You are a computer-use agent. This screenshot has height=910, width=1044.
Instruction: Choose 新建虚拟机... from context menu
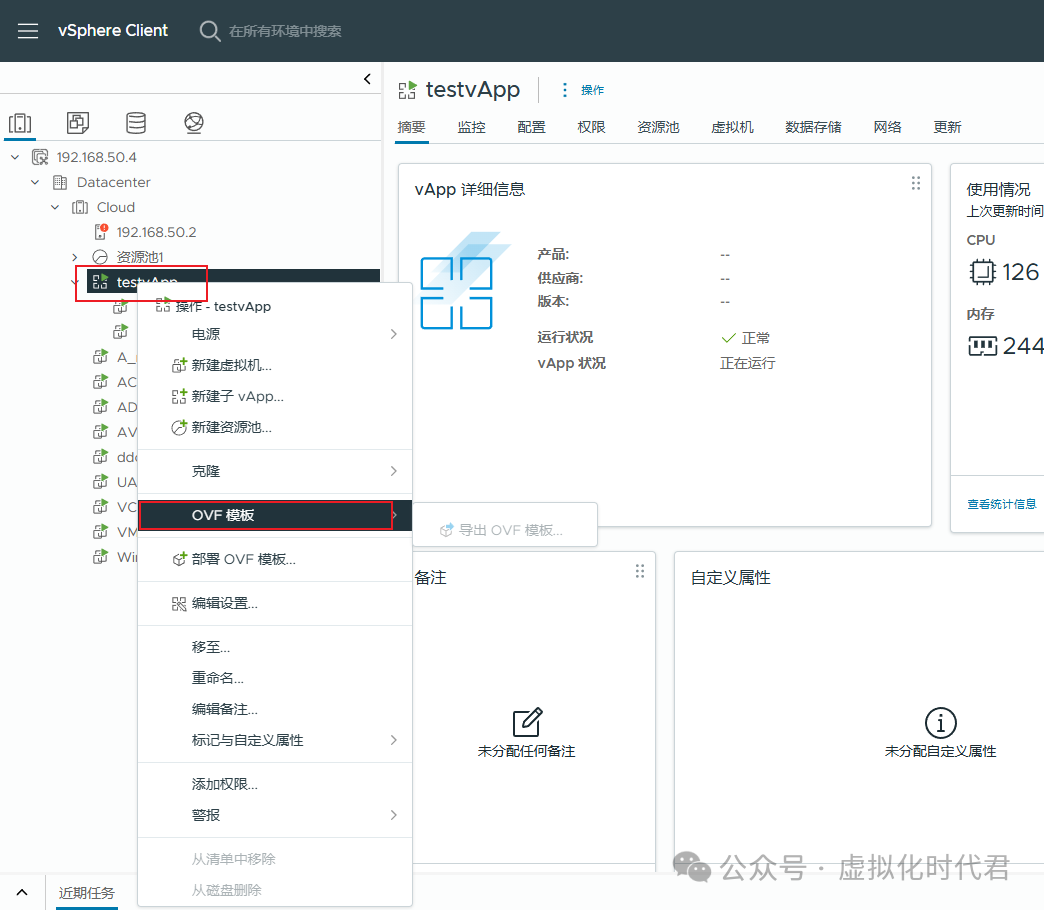pos(275,365)
